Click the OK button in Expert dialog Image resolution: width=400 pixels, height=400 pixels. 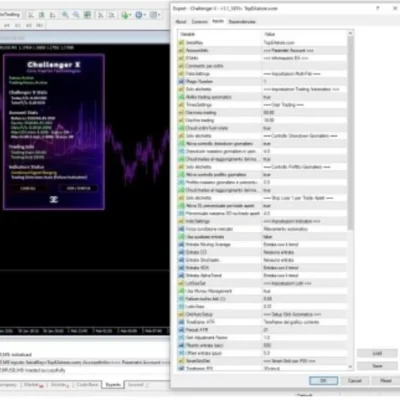click(323, 381)
